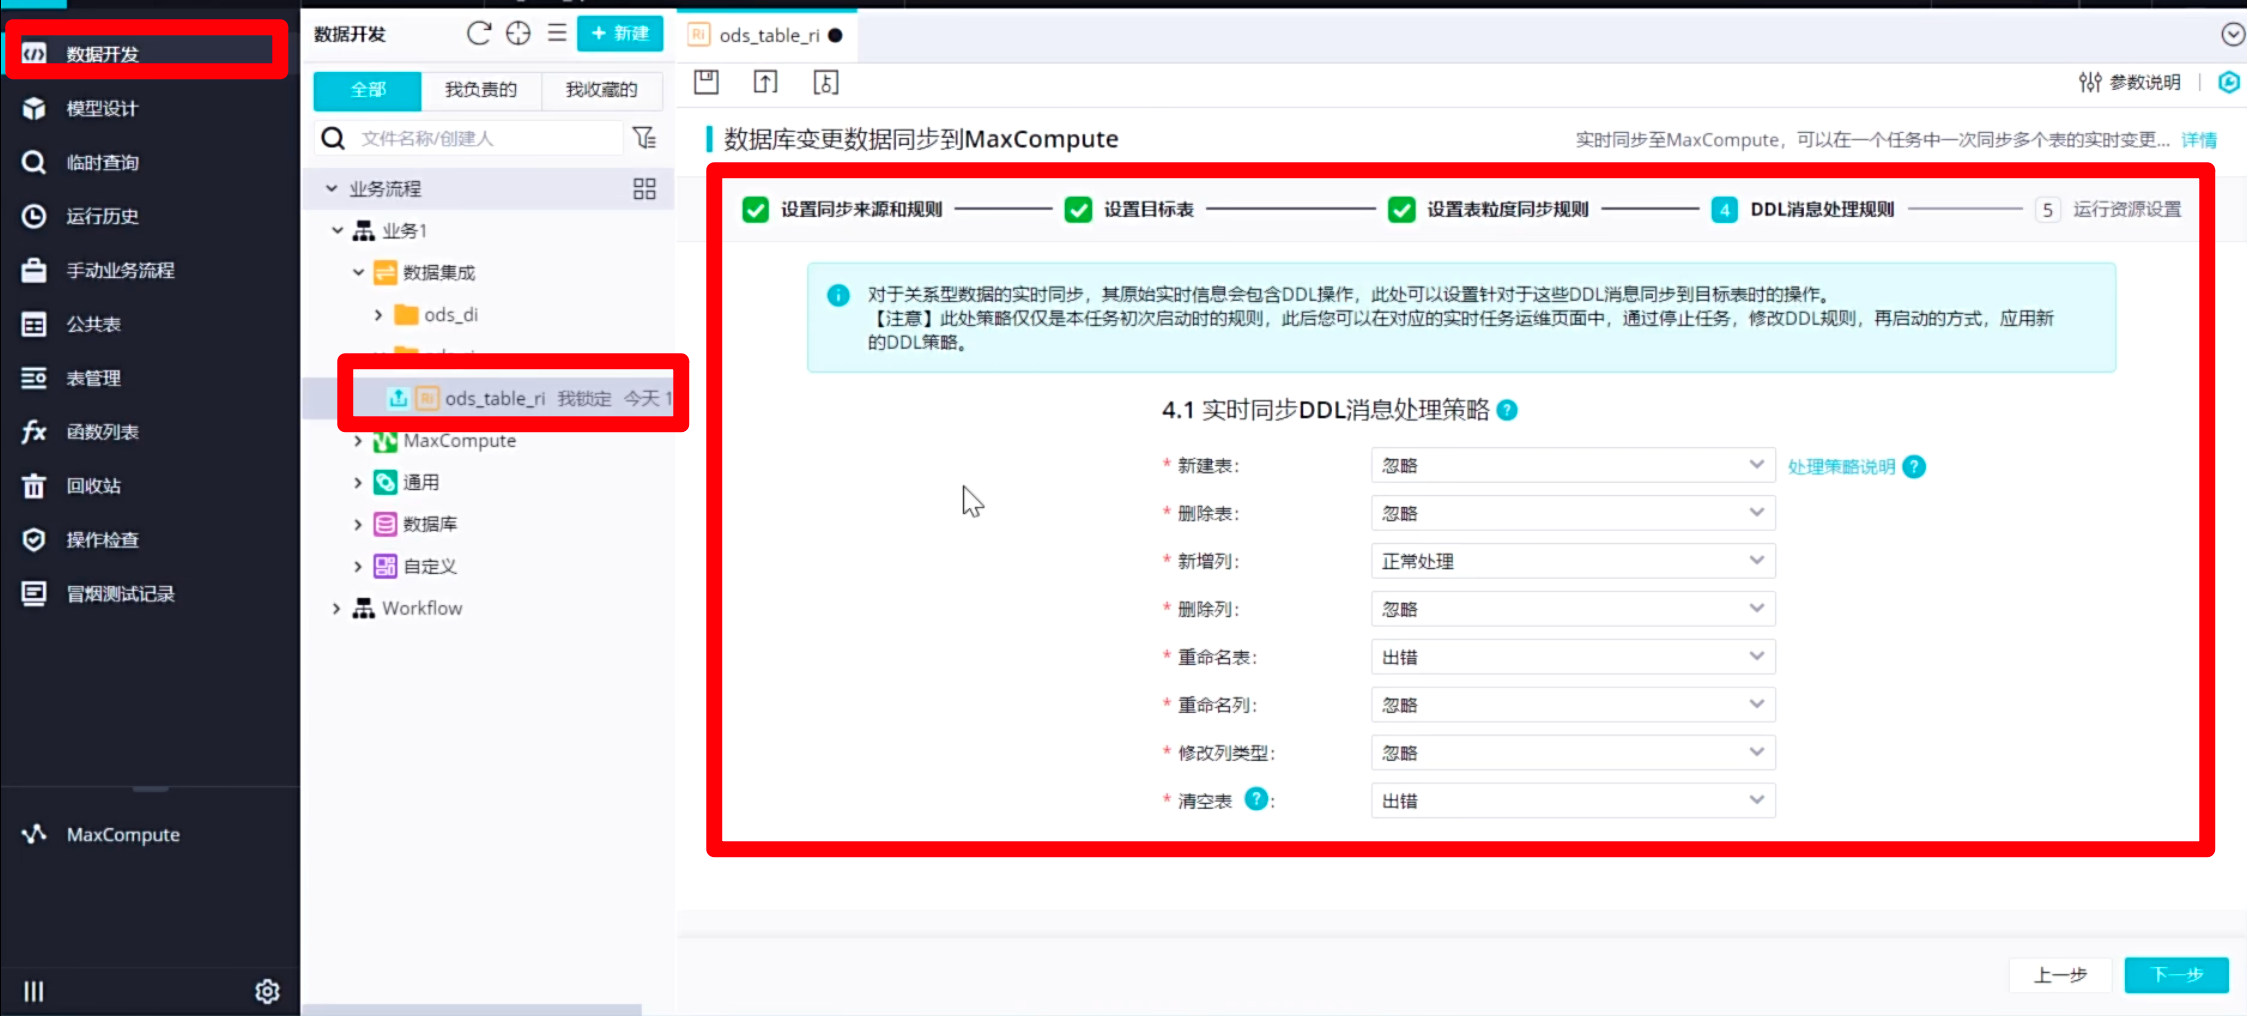Screen dimensions: 2247x1016
Task: Open the 处理策略说明 link
Action: point(1841,467)
